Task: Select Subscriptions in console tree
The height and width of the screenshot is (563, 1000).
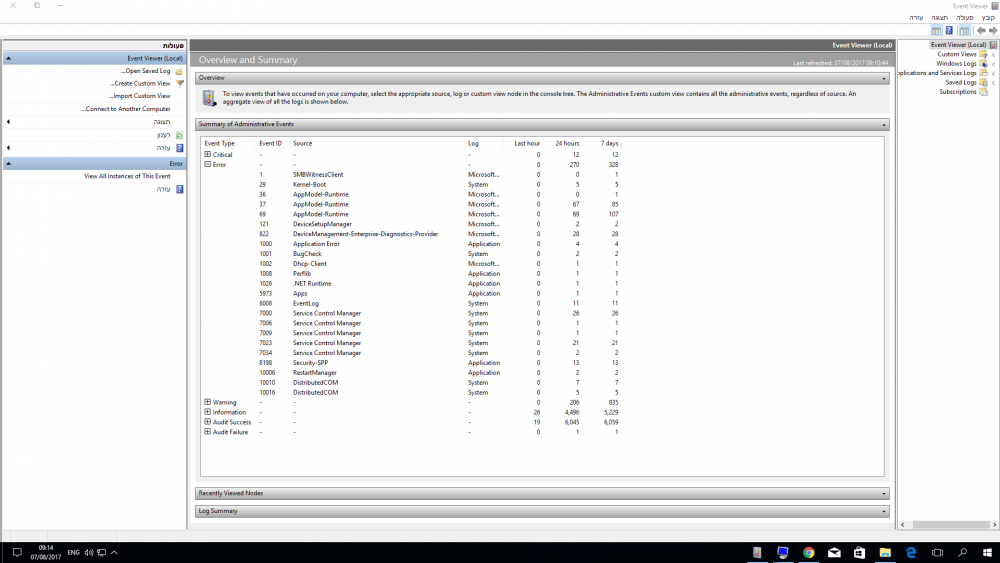Action: [x=957, y=92]
